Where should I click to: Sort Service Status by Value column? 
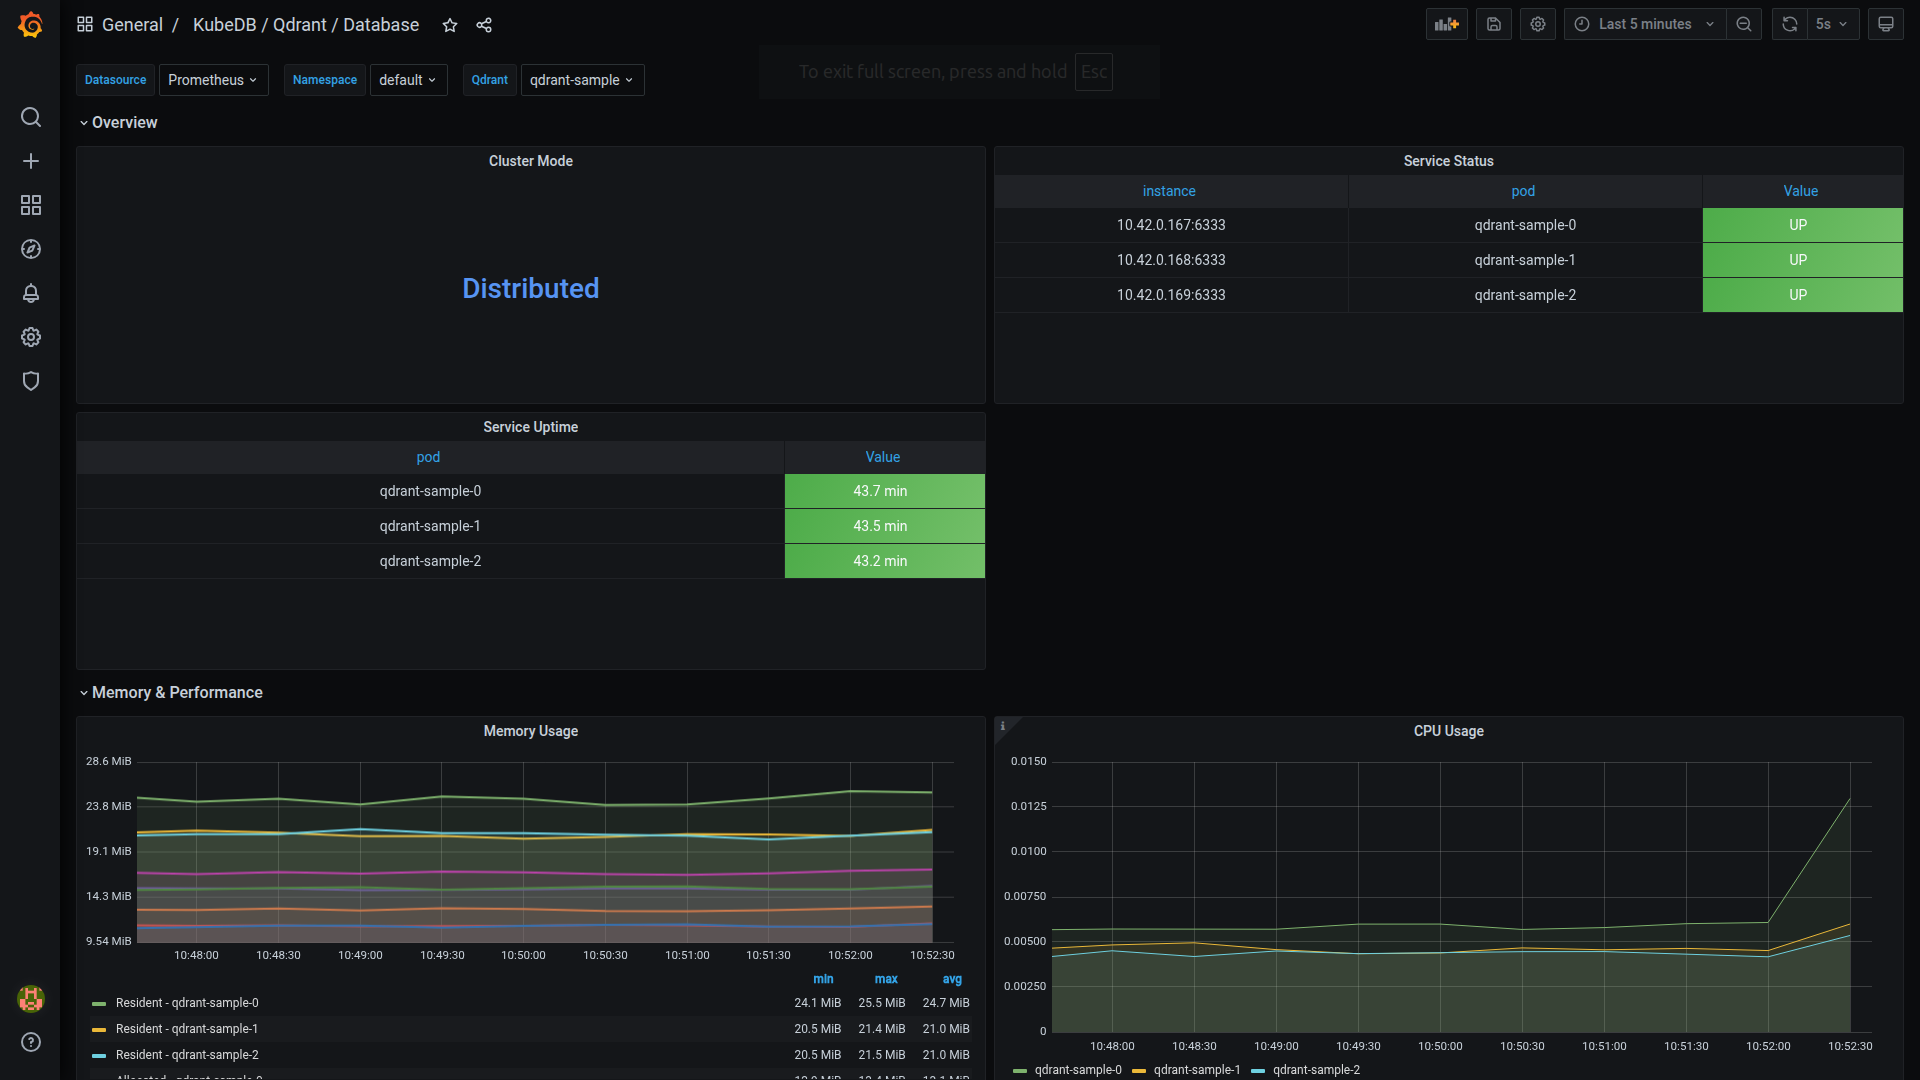(1800, 191)
